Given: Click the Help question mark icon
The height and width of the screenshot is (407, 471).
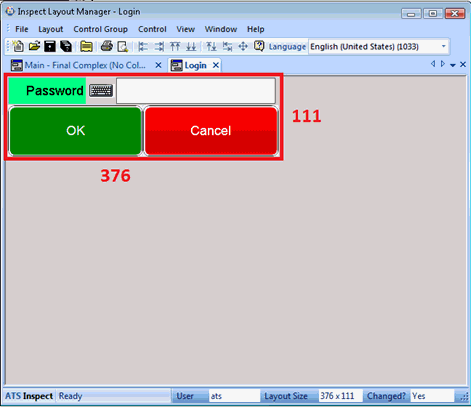Looking at the screenshot, I should pos(259,46).
